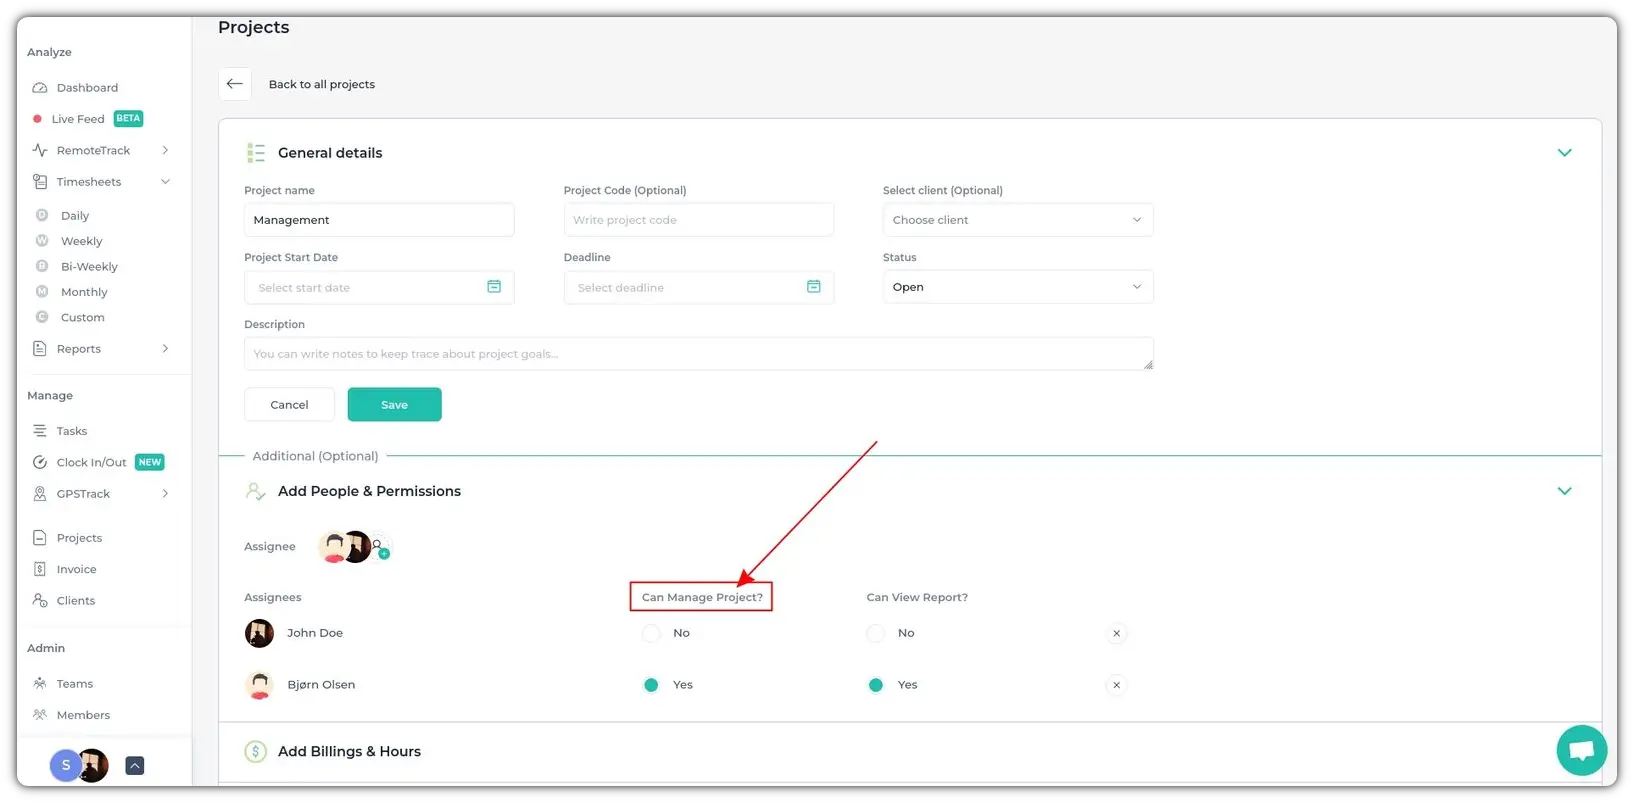The height and width of the screenshot is (803, 1634).
Task: Collapse the General details section
Action: (1564, 153)
